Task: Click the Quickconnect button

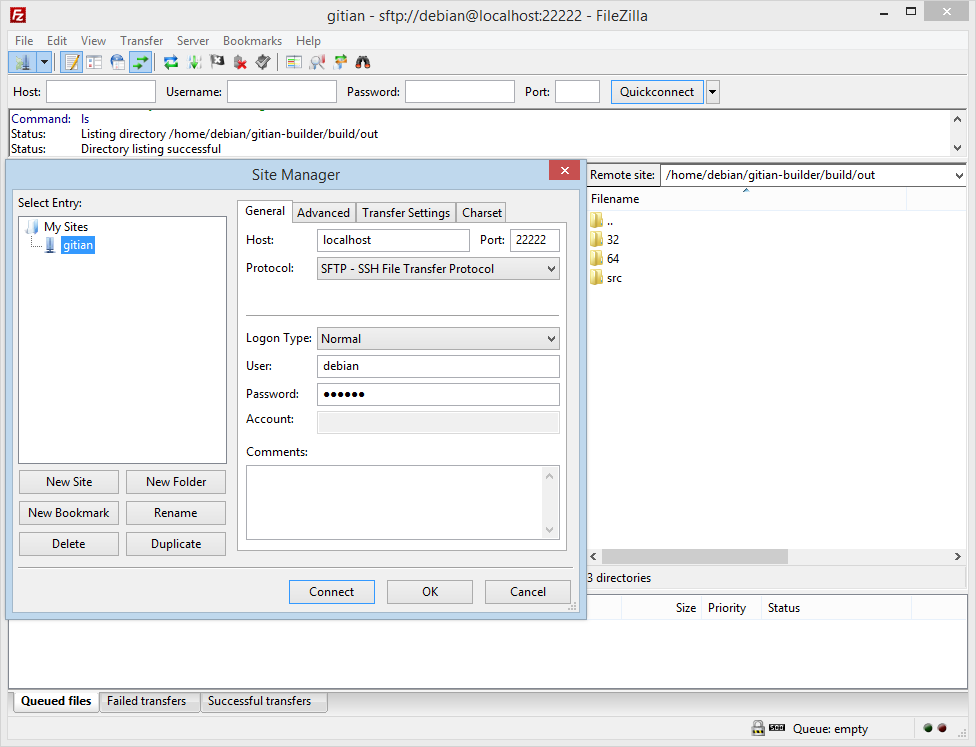Action: pyautogui.click(x=657, y=92)
